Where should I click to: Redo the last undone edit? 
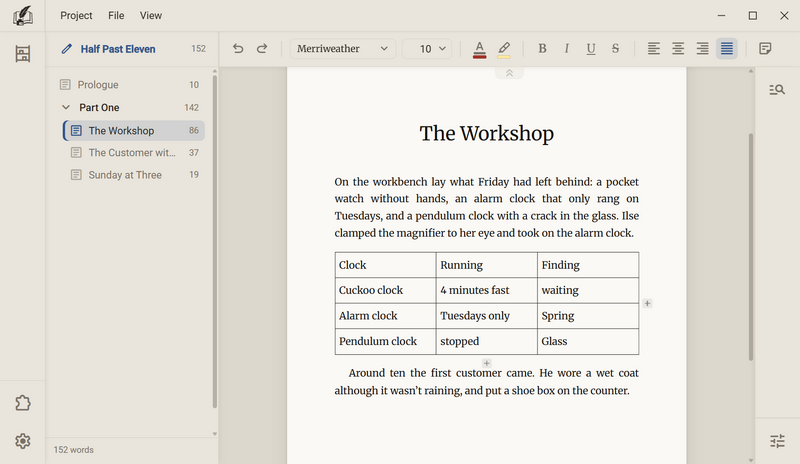click(262, 48)
